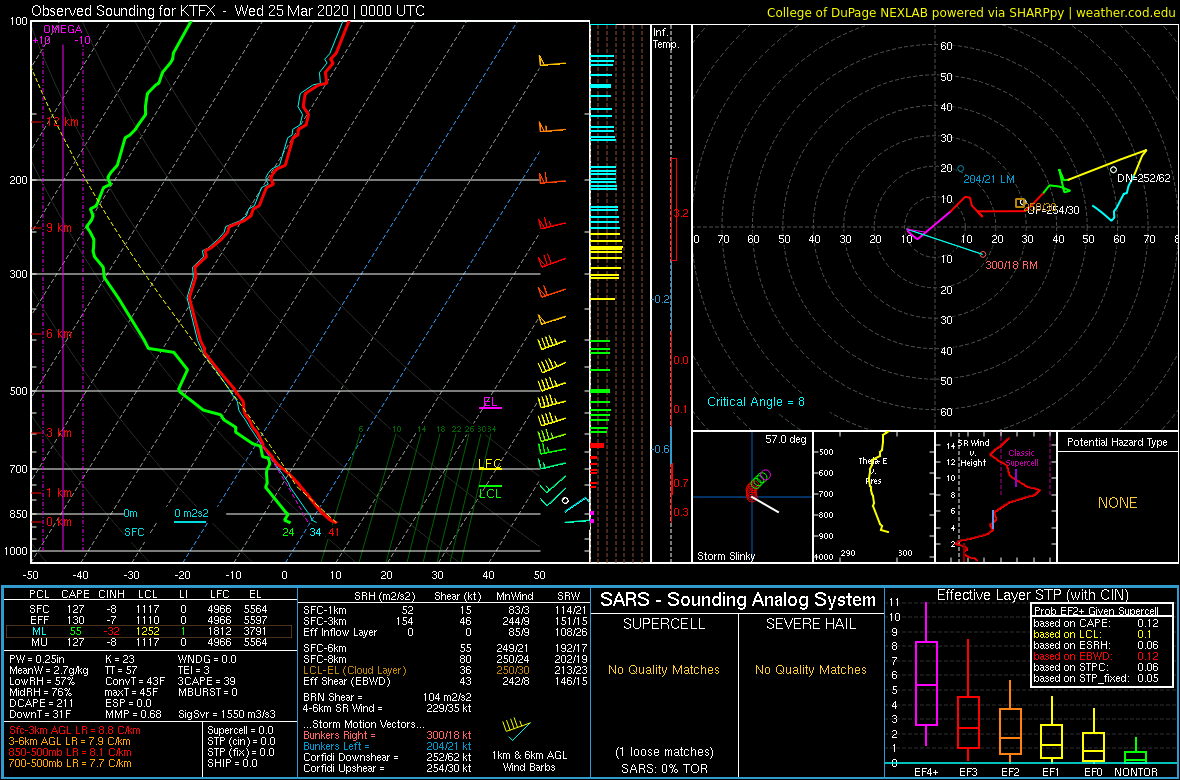Click the 1km & 6km AGL wind barb icon
This screenshot has width=1180, height=780.
[516, 729]
